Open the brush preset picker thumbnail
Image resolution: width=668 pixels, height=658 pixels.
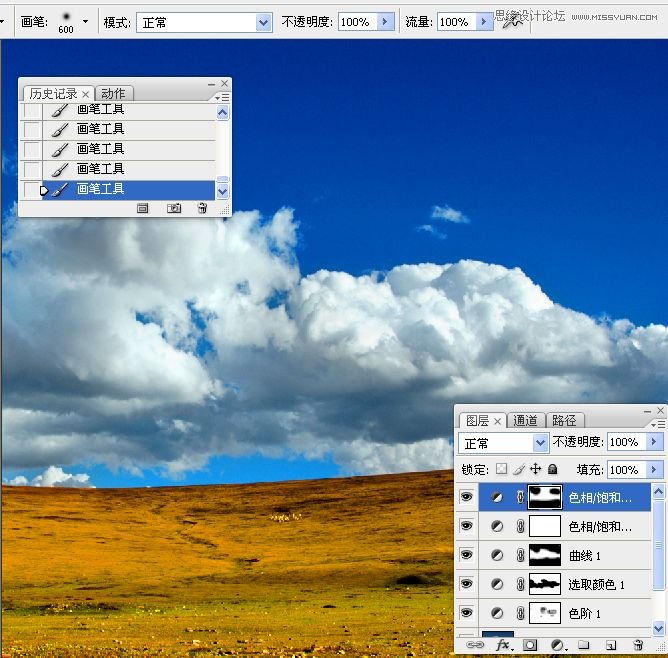click(66, 21)
